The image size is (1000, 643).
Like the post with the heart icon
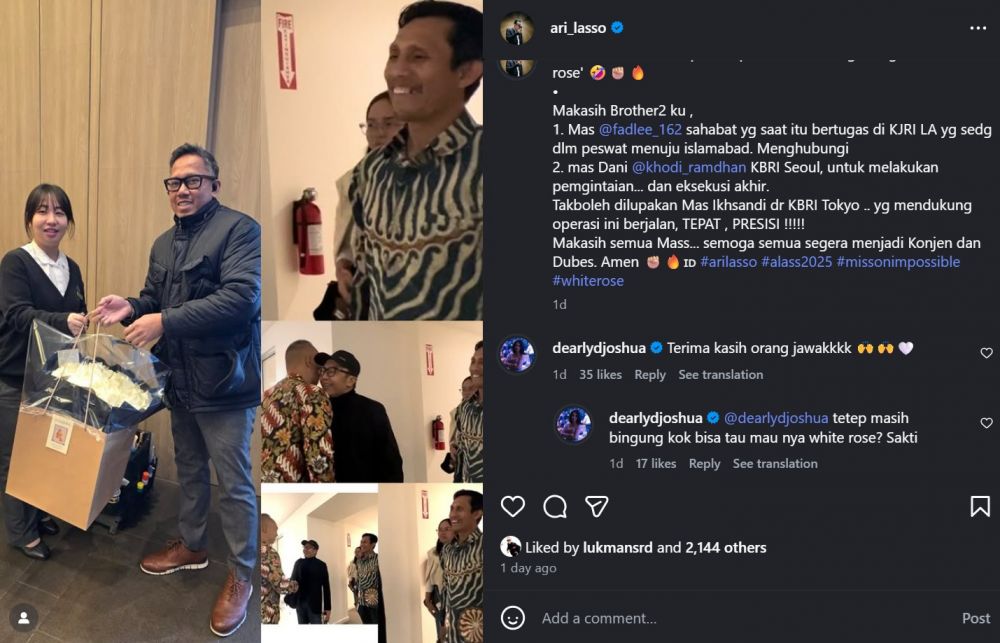pos(513,508)
